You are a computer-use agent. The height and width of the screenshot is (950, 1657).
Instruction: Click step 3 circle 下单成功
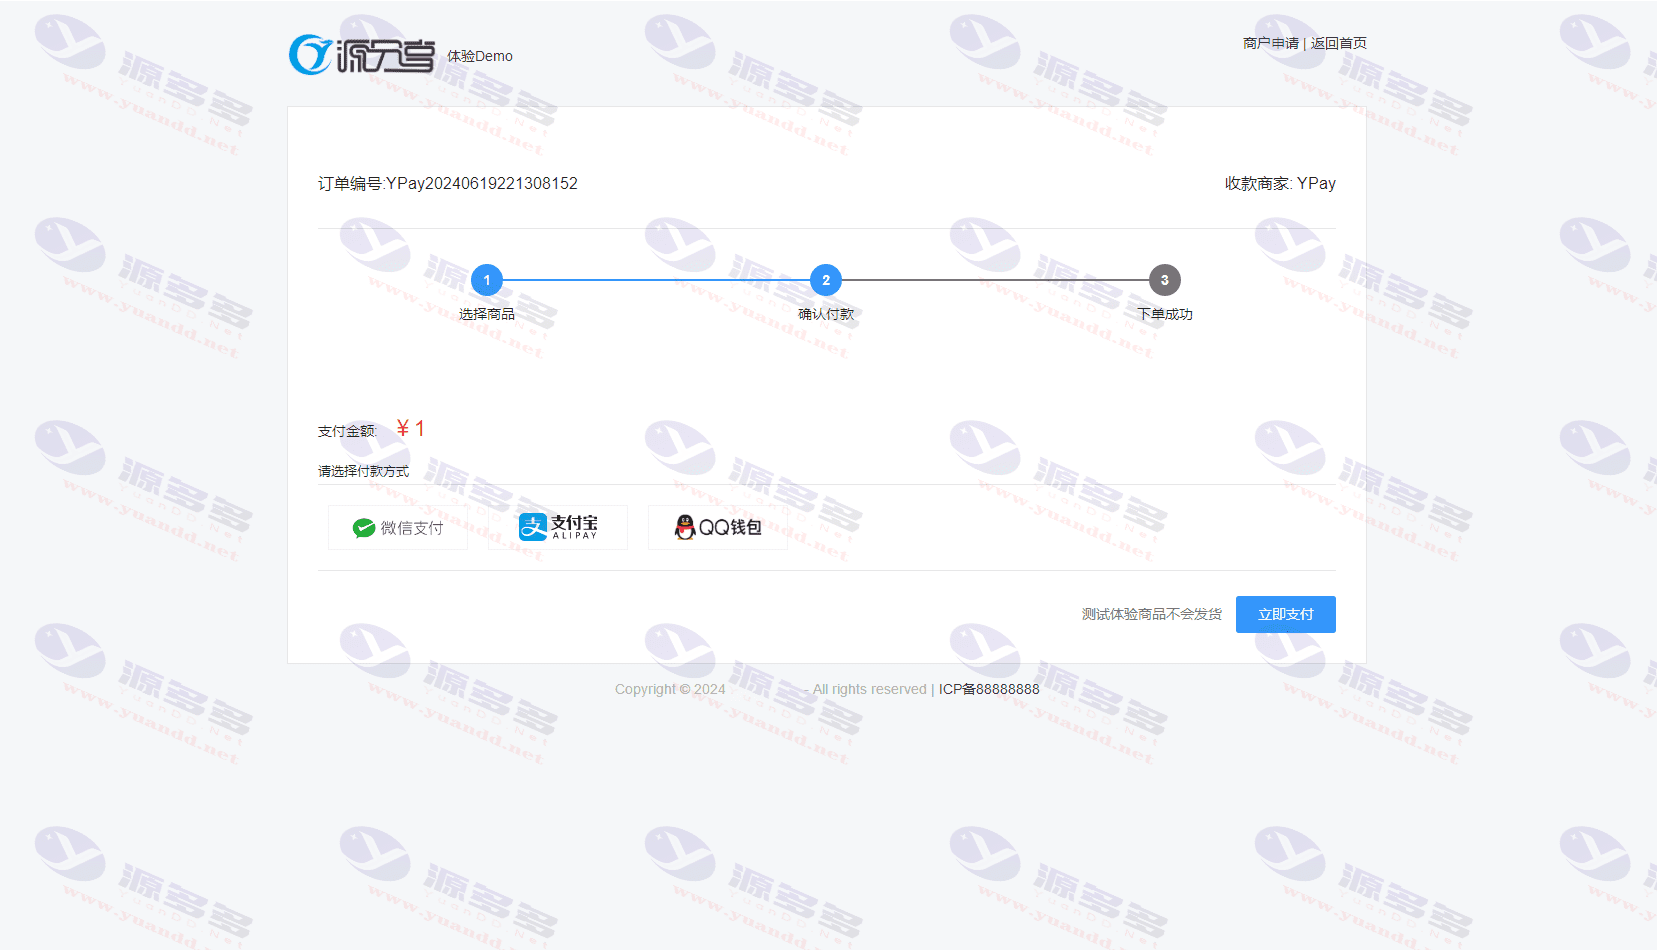click(1165, 280)
